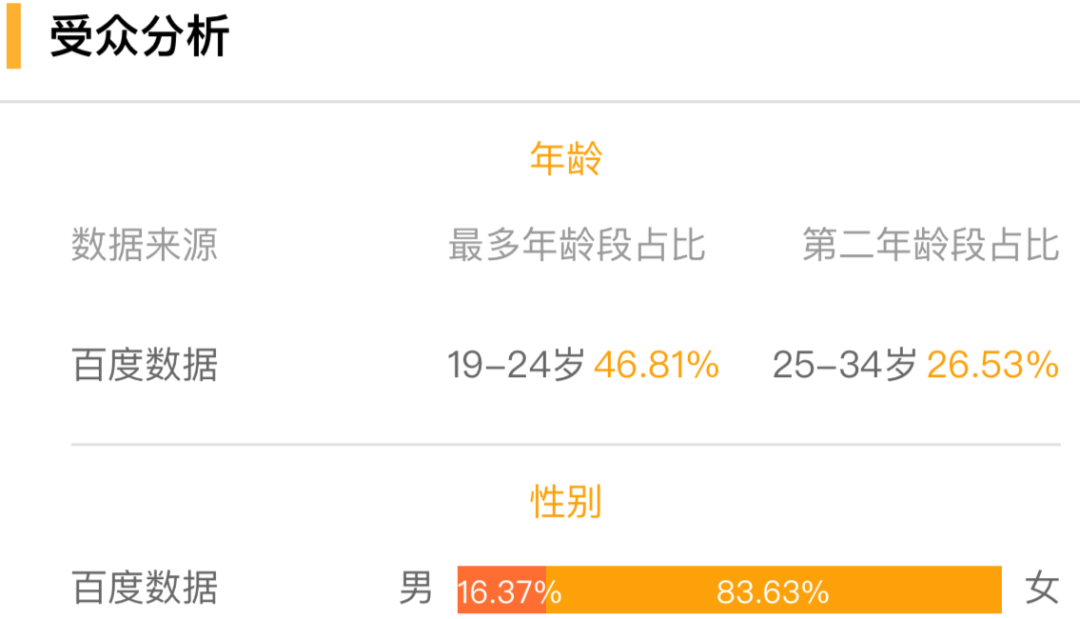The image size is (1080, 619).
Task: Click the 46.81% percentage value
Action: point(656,365)
